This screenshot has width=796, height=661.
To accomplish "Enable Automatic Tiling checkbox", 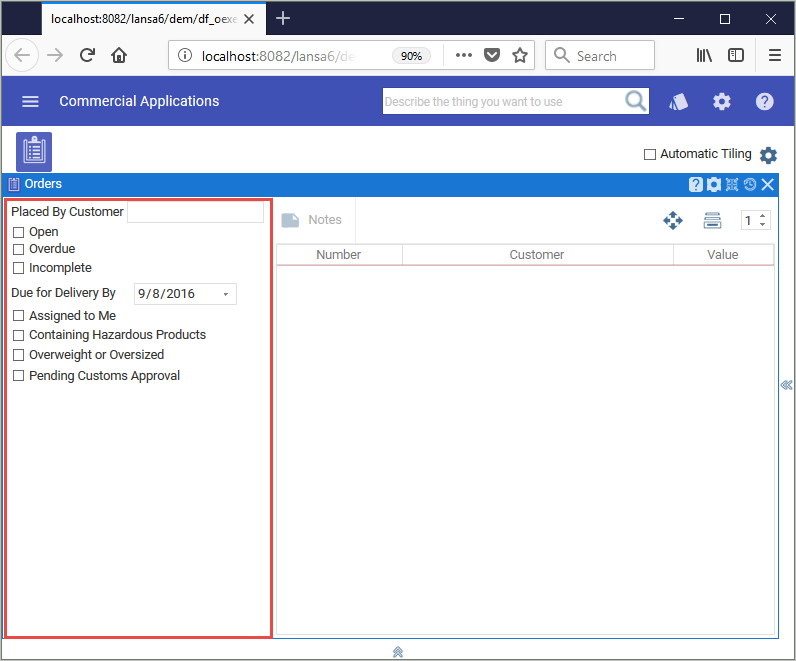I will [649, 154].
